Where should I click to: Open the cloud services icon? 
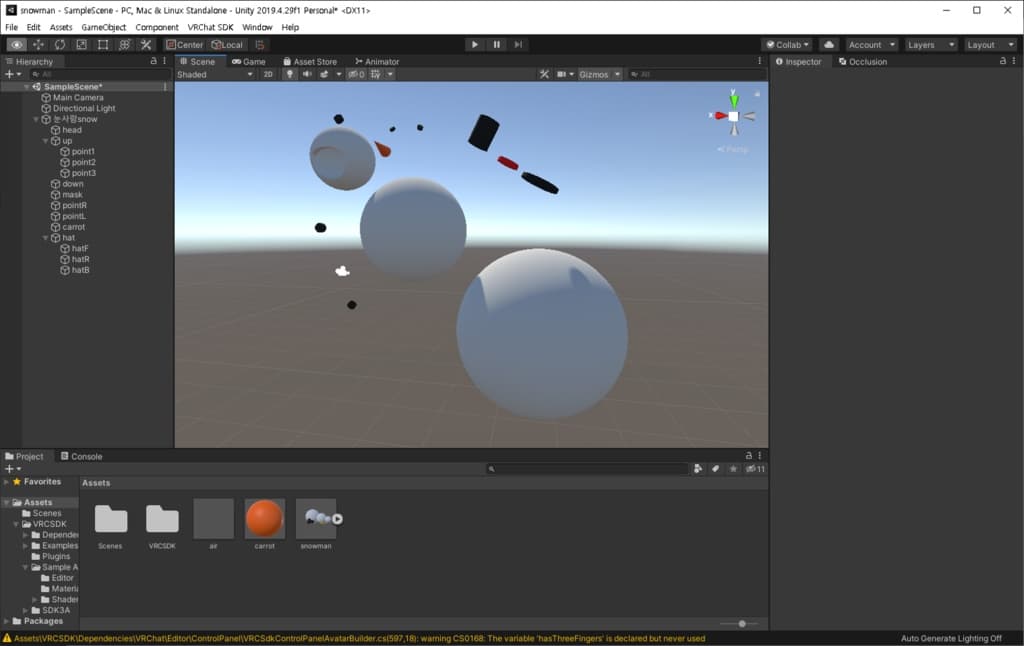828,45
